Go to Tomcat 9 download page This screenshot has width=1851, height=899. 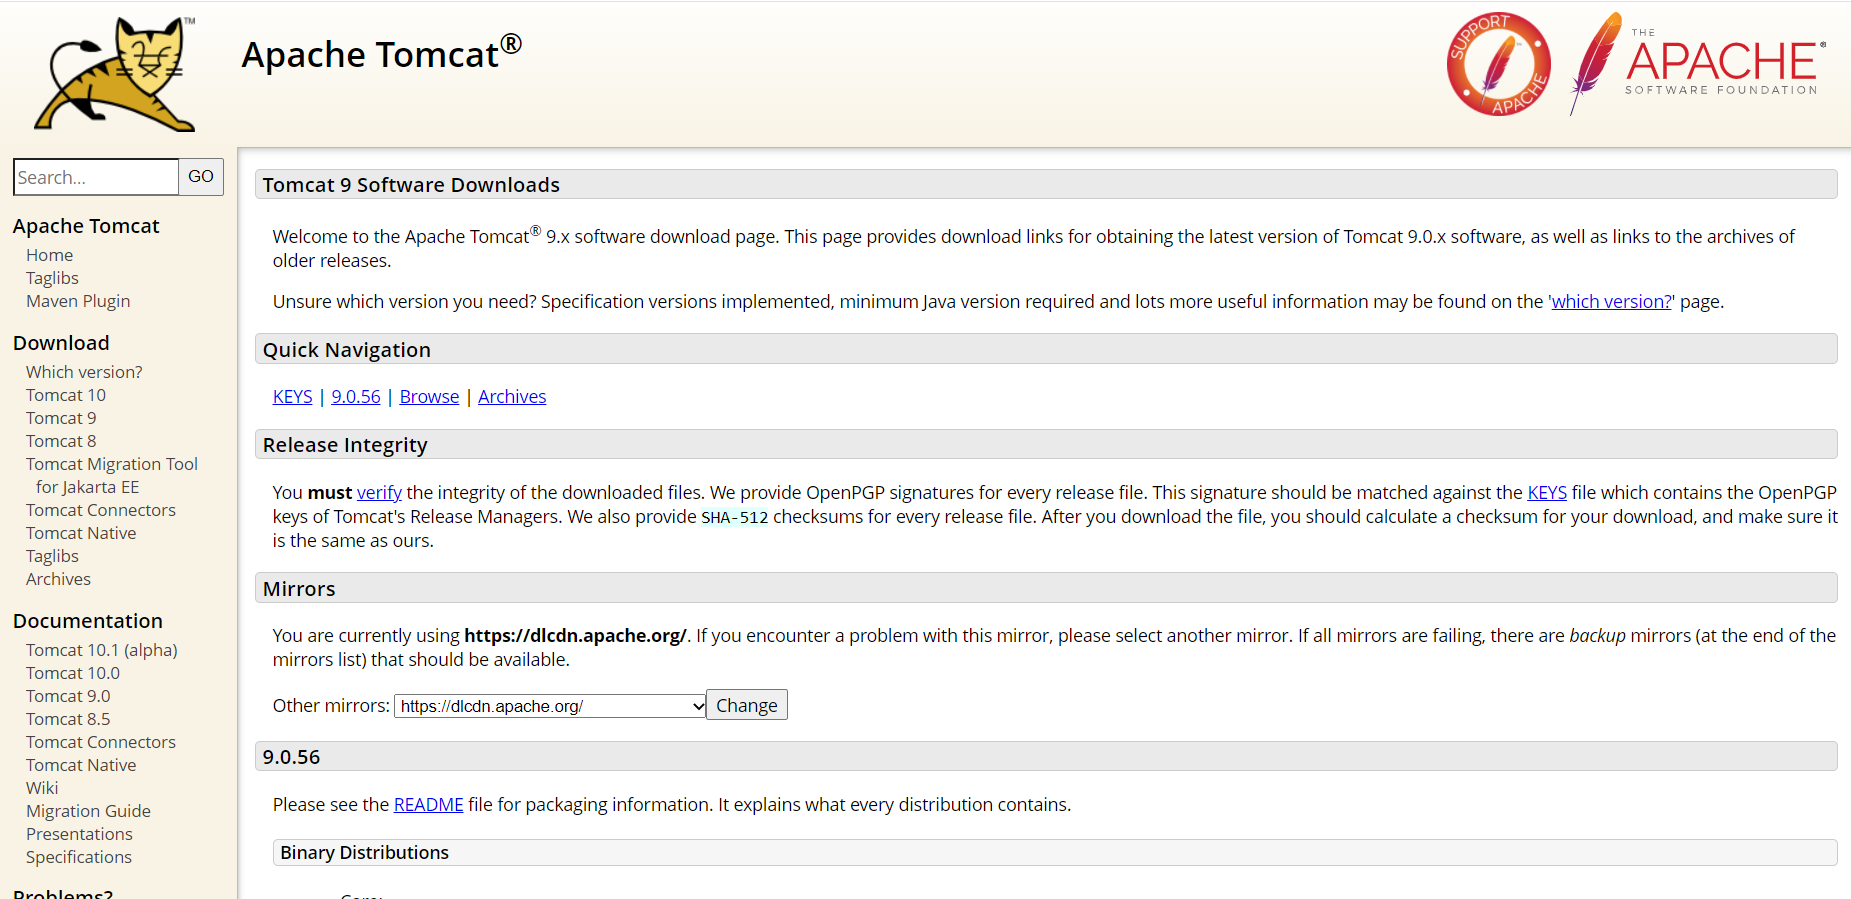point(61,418)
